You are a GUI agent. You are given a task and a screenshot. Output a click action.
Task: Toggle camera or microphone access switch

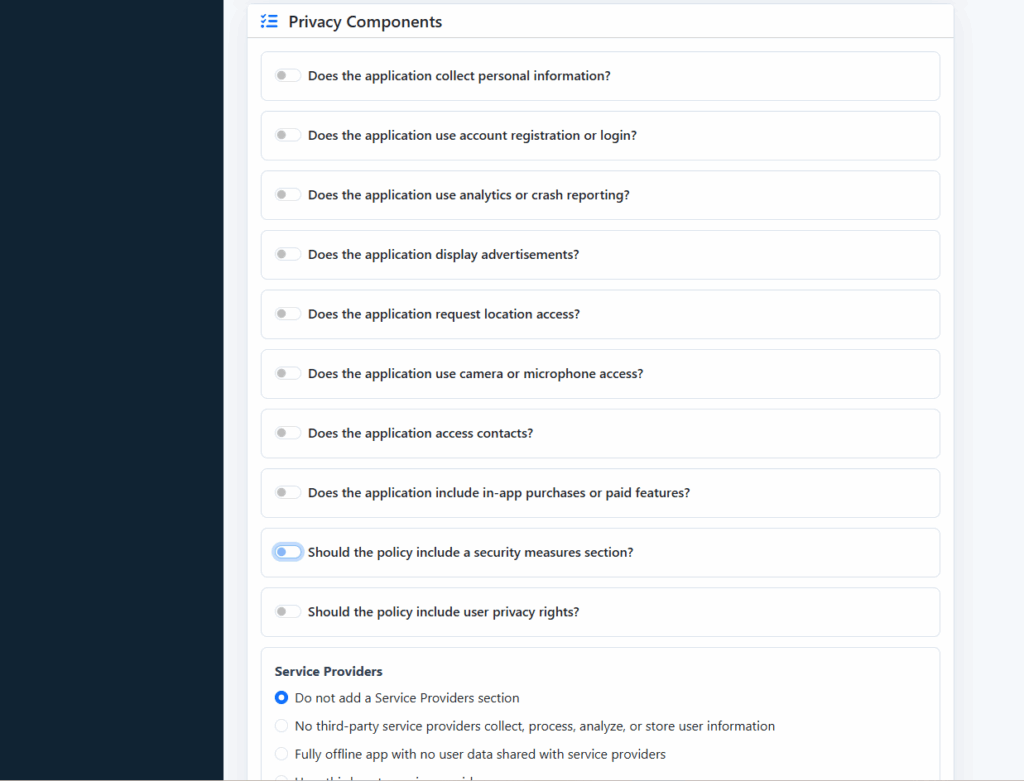[x=287, y=374]
